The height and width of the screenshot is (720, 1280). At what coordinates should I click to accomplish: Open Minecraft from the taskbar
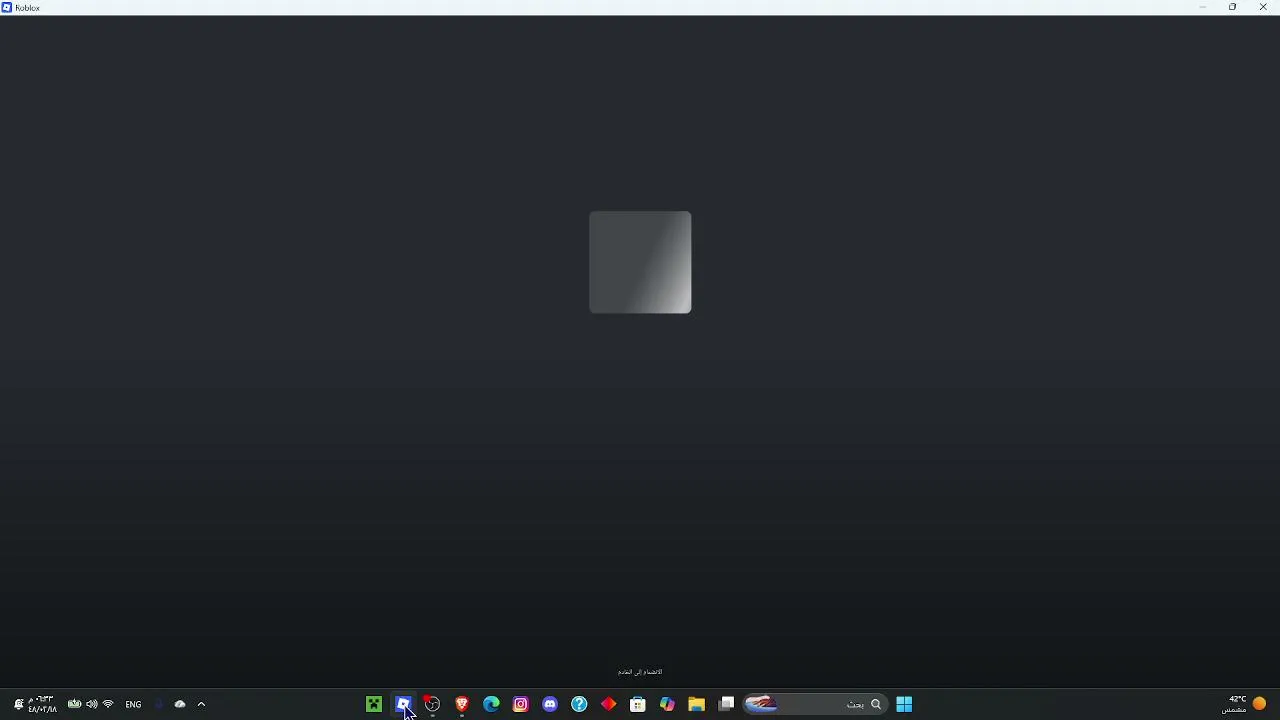[x=374, y=704]
